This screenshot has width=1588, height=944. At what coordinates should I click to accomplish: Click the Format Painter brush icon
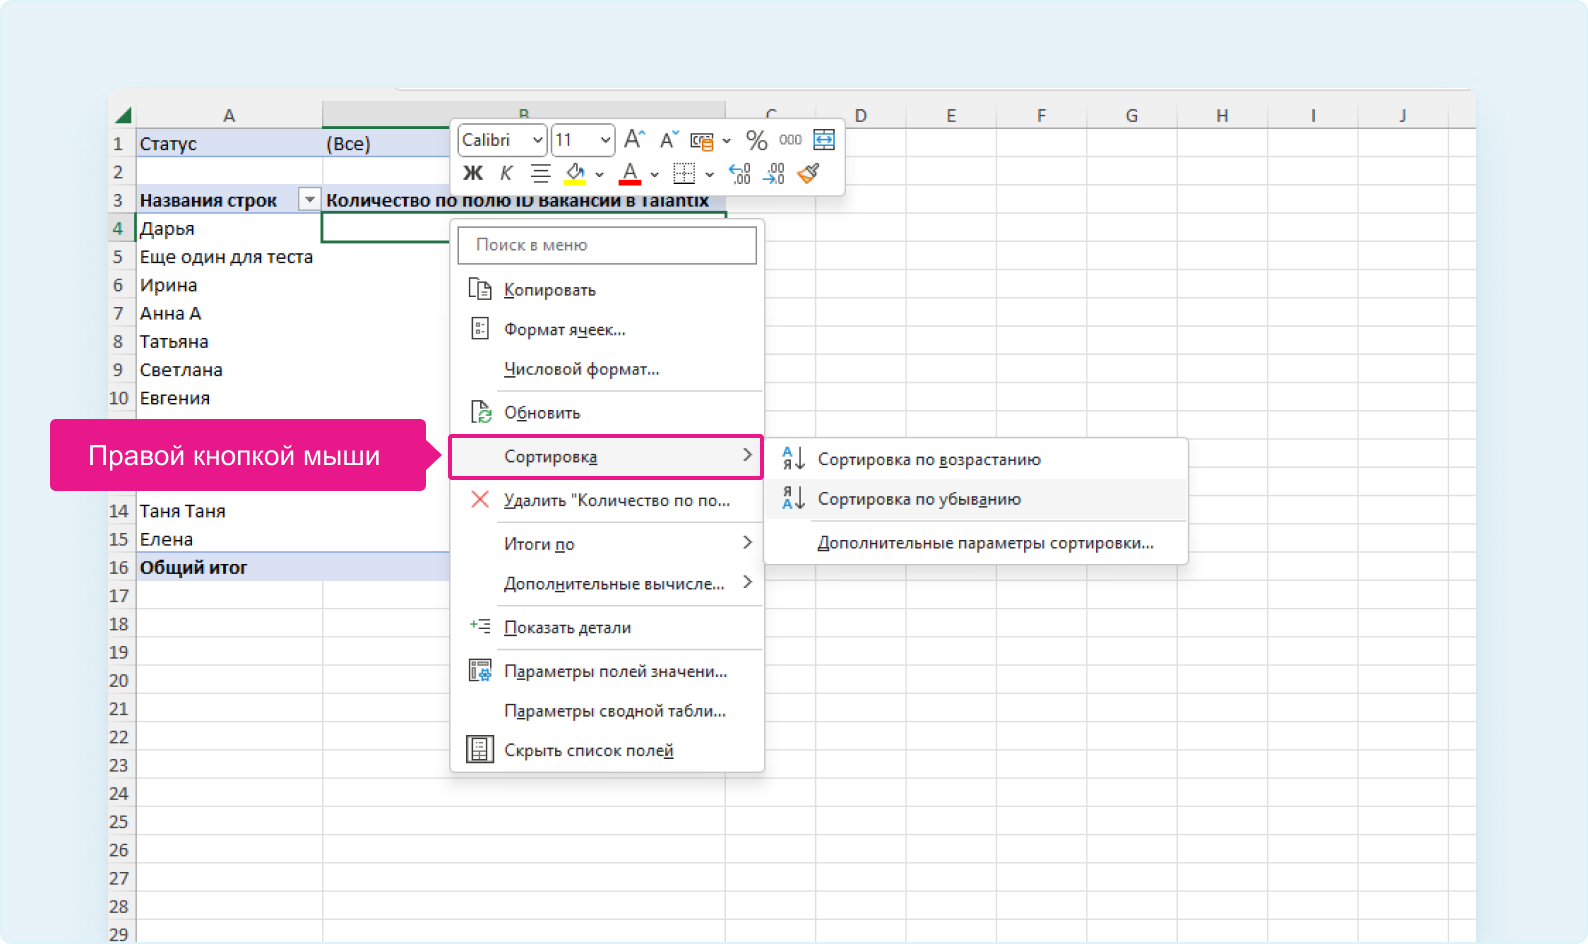coord(809,174)
